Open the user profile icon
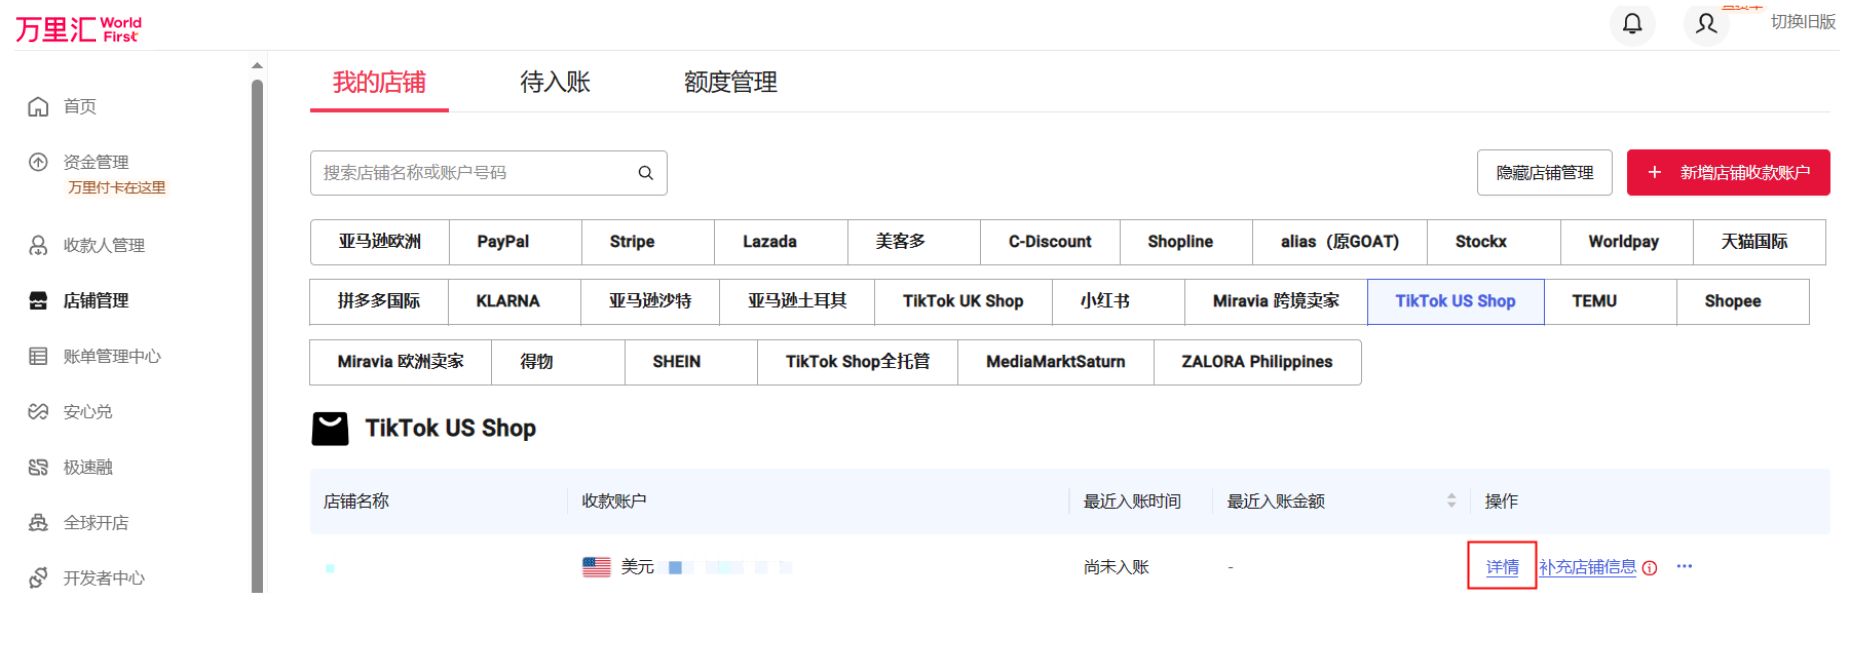This screenshot has width=1850, height=669. pyautogui.click(x=1706, y=23)
